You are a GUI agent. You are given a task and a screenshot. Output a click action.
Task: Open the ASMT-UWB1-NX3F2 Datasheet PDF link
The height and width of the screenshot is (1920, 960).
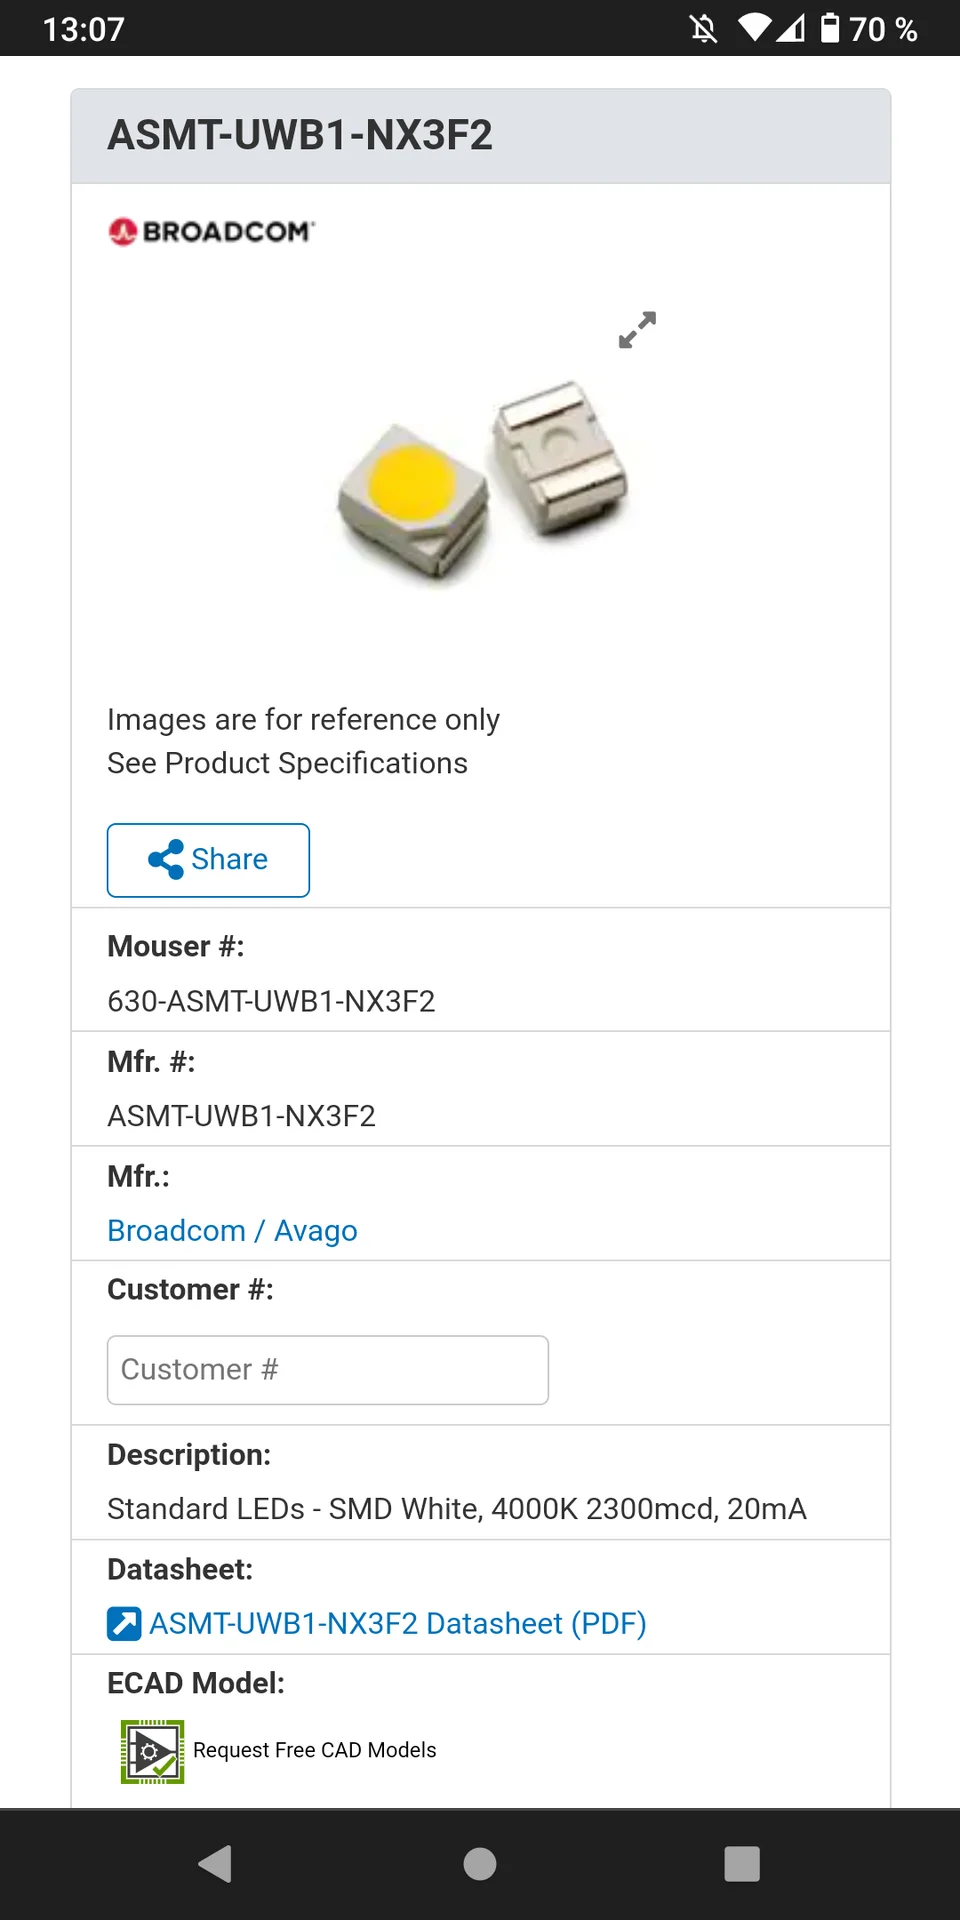pyautogui.click(x=397, y=1623)
